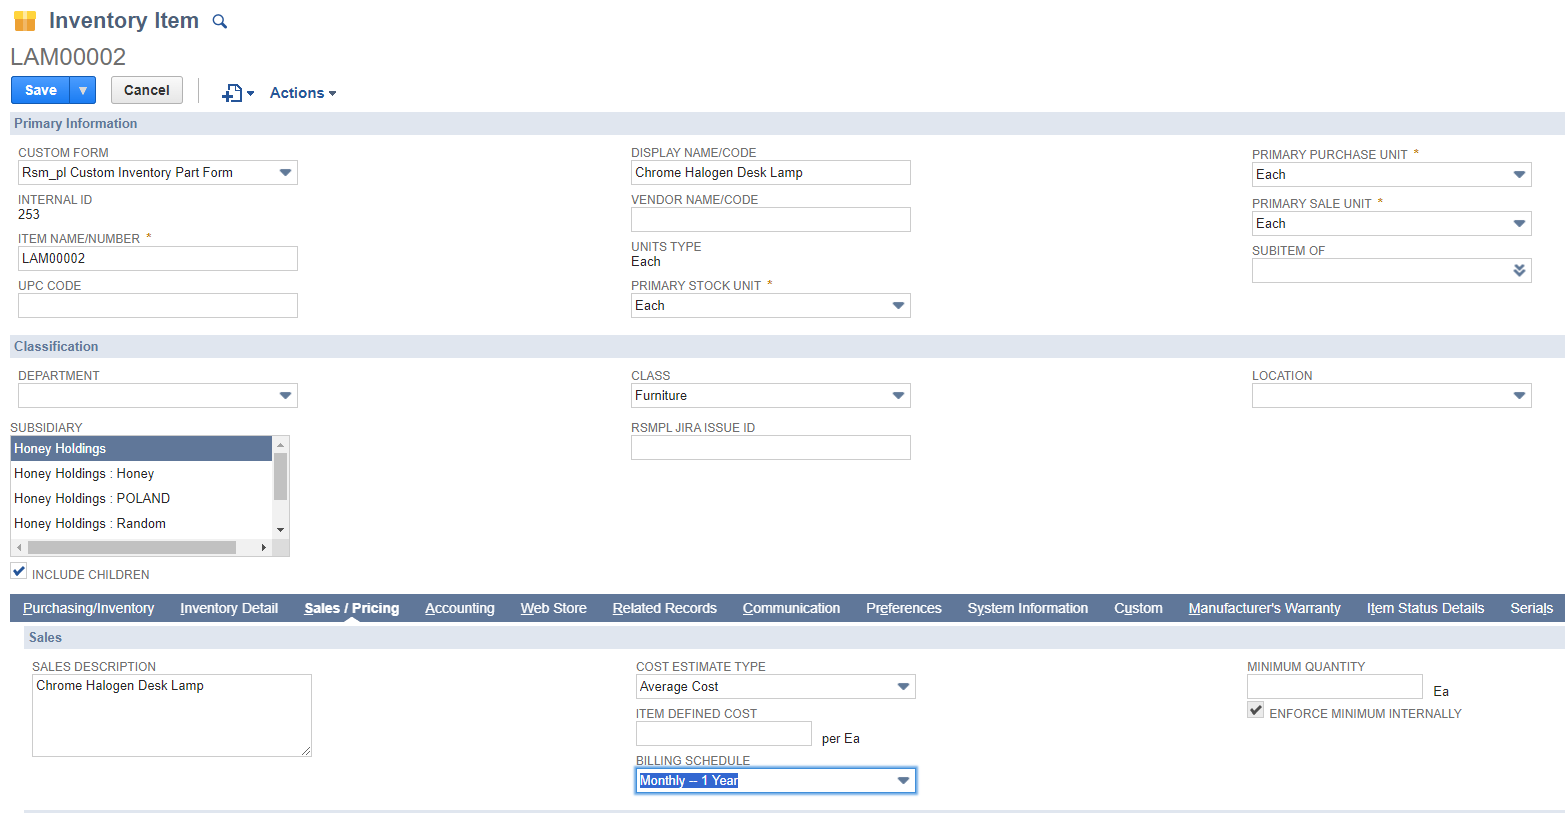Open the Class dropdown showing Furniture
1565x813 pixels.
(898, 396)
